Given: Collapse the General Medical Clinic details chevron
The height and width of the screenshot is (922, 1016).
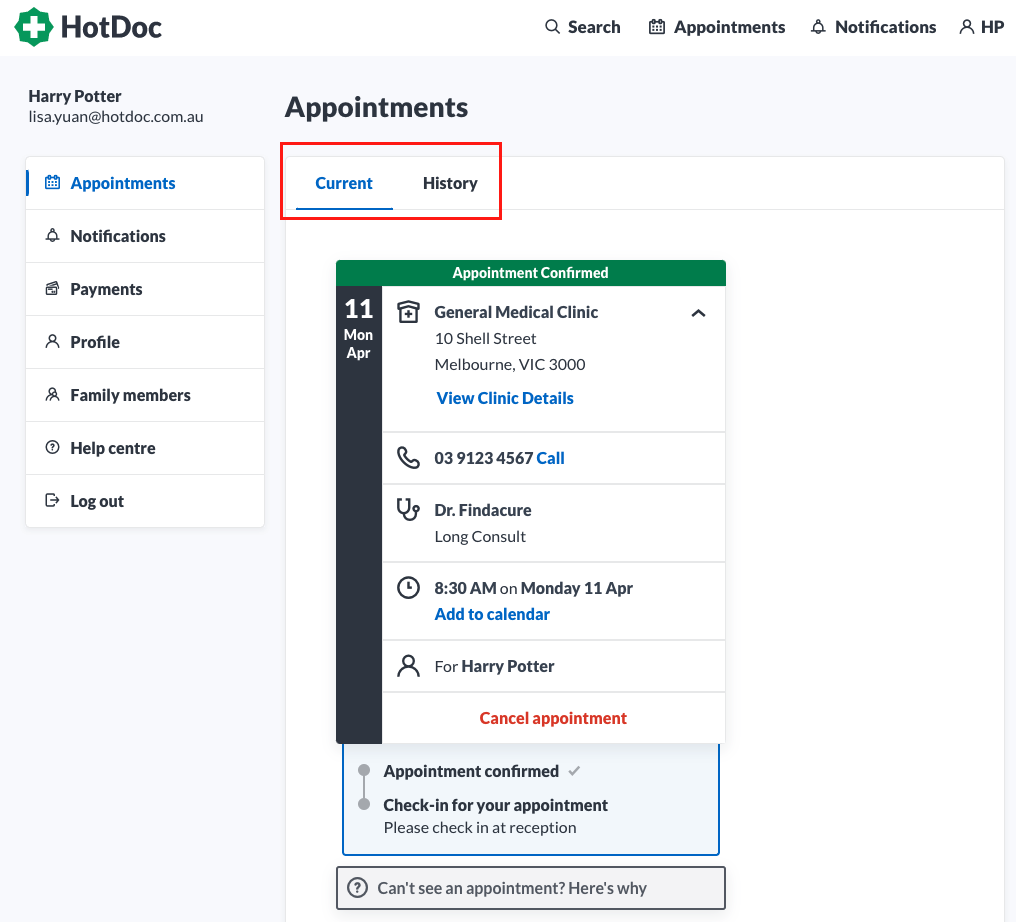Looking at the screenshot, I should point(698,313).
